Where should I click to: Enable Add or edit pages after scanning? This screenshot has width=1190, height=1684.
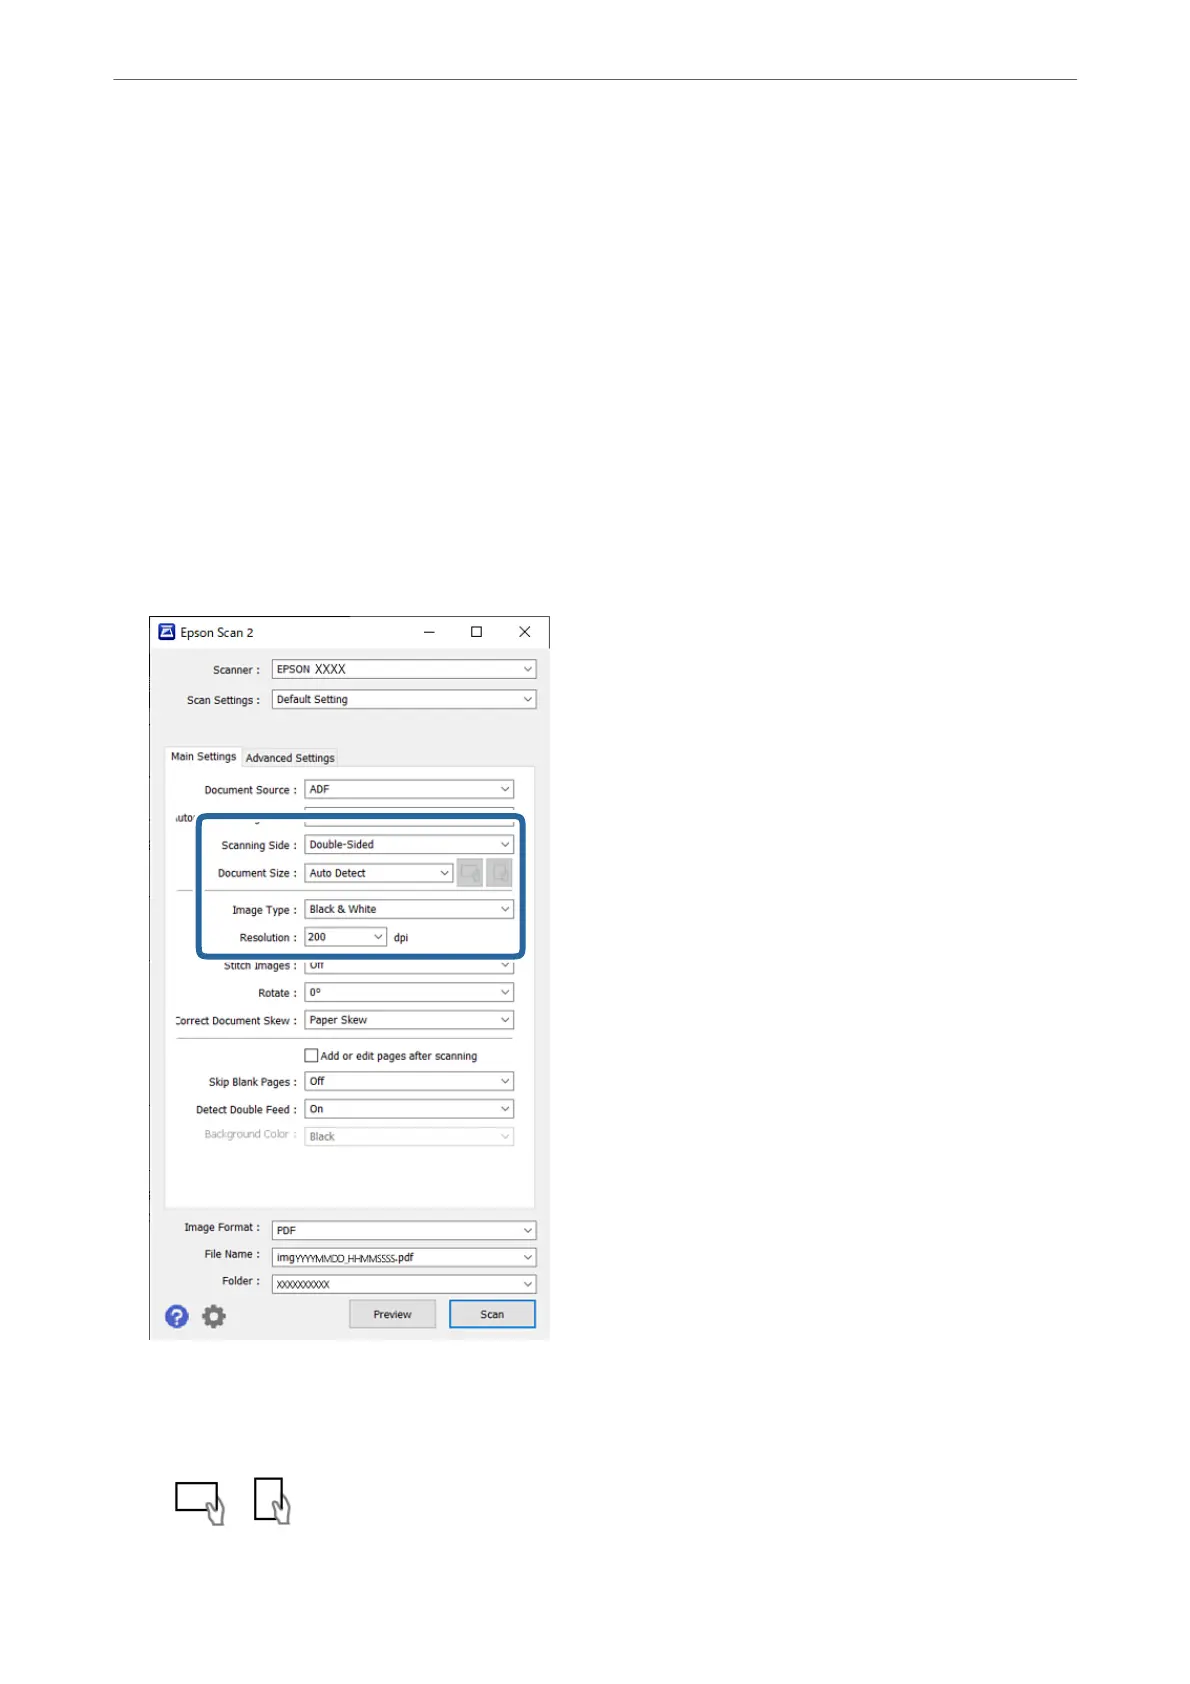[311, 1055]
